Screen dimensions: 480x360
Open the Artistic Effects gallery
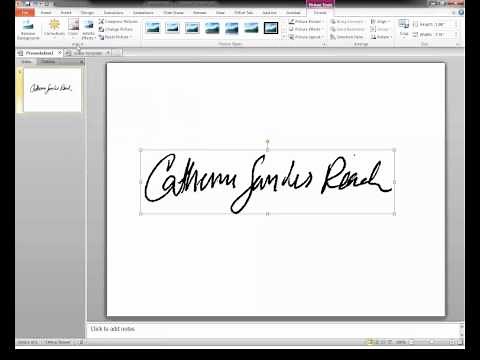[88, 29]
